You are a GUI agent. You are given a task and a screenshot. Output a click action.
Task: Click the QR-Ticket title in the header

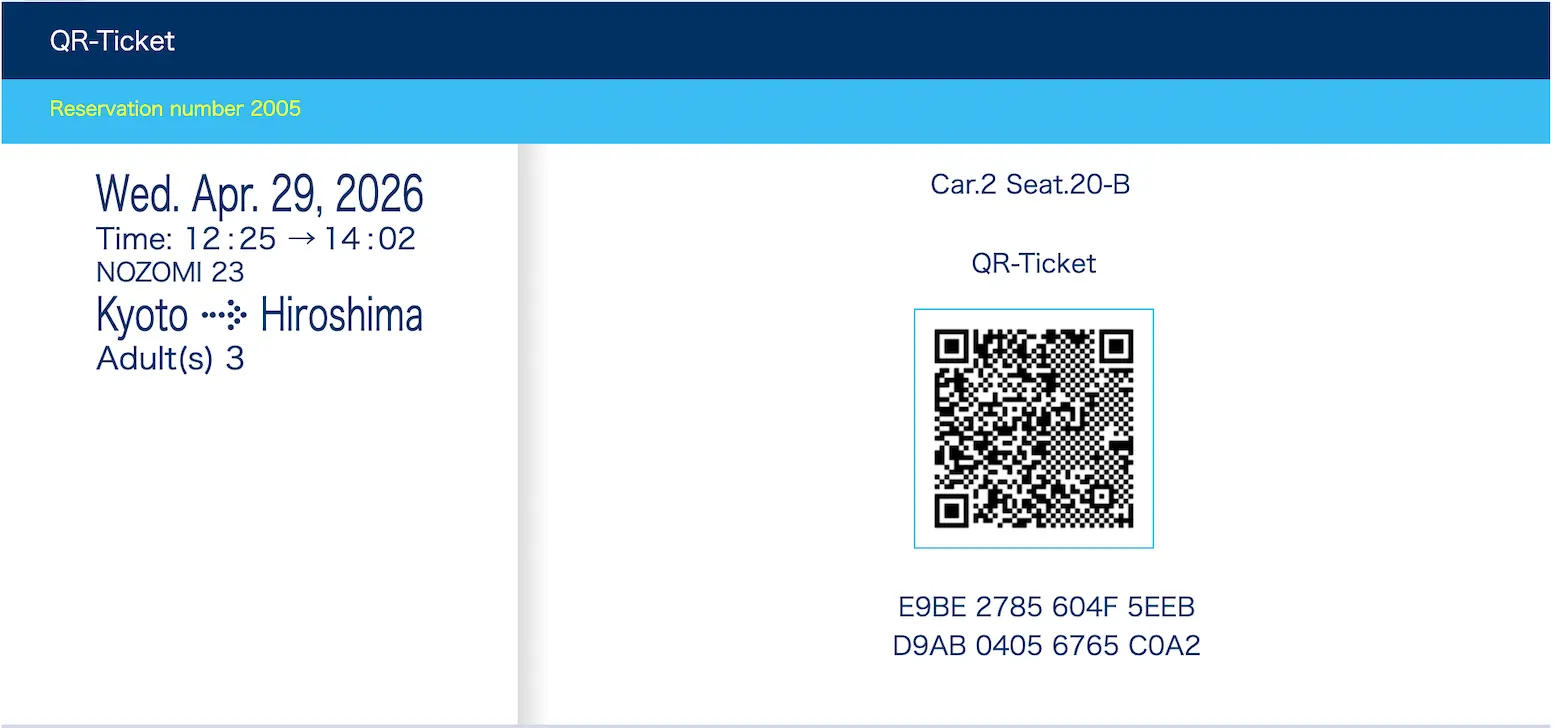(112, 41)
